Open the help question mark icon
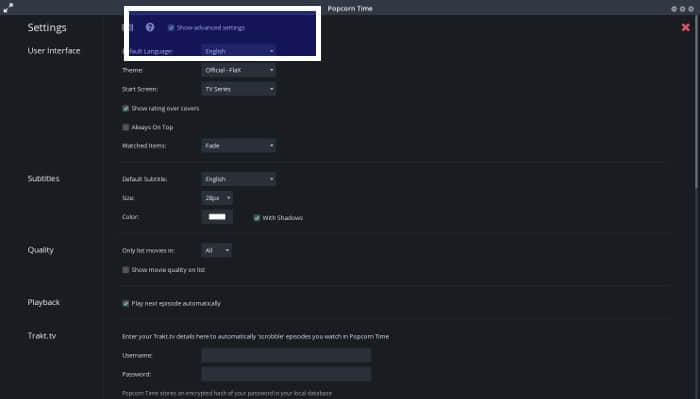Screen dimensions: 700x399 150,27
